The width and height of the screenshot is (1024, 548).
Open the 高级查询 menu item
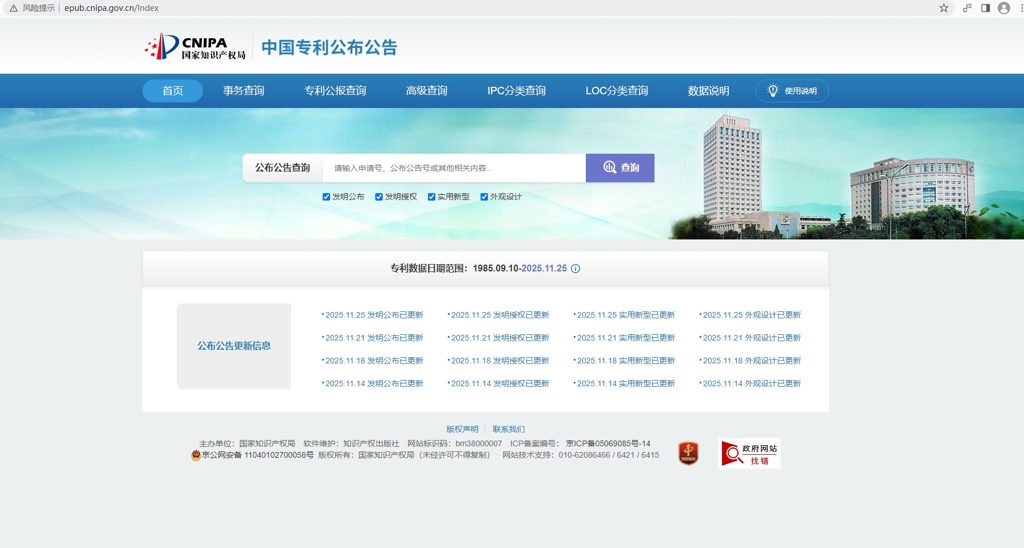[426, 91]
